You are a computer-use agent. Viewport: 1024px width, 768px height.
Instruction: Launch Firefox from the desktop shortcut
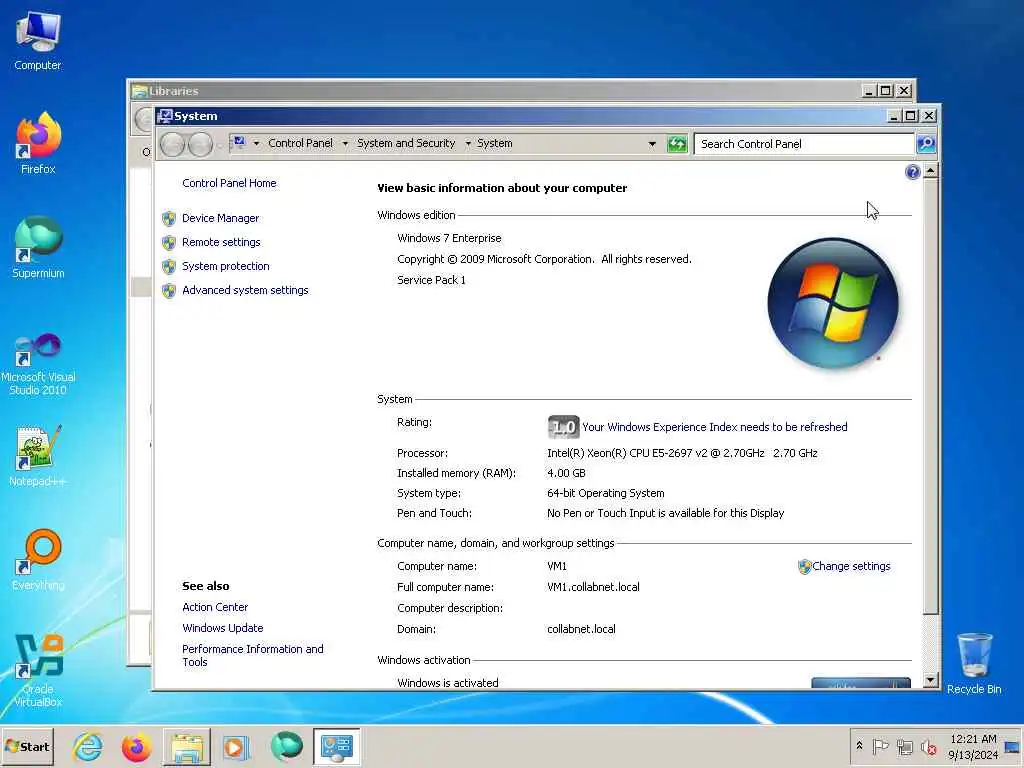(38, 142)
